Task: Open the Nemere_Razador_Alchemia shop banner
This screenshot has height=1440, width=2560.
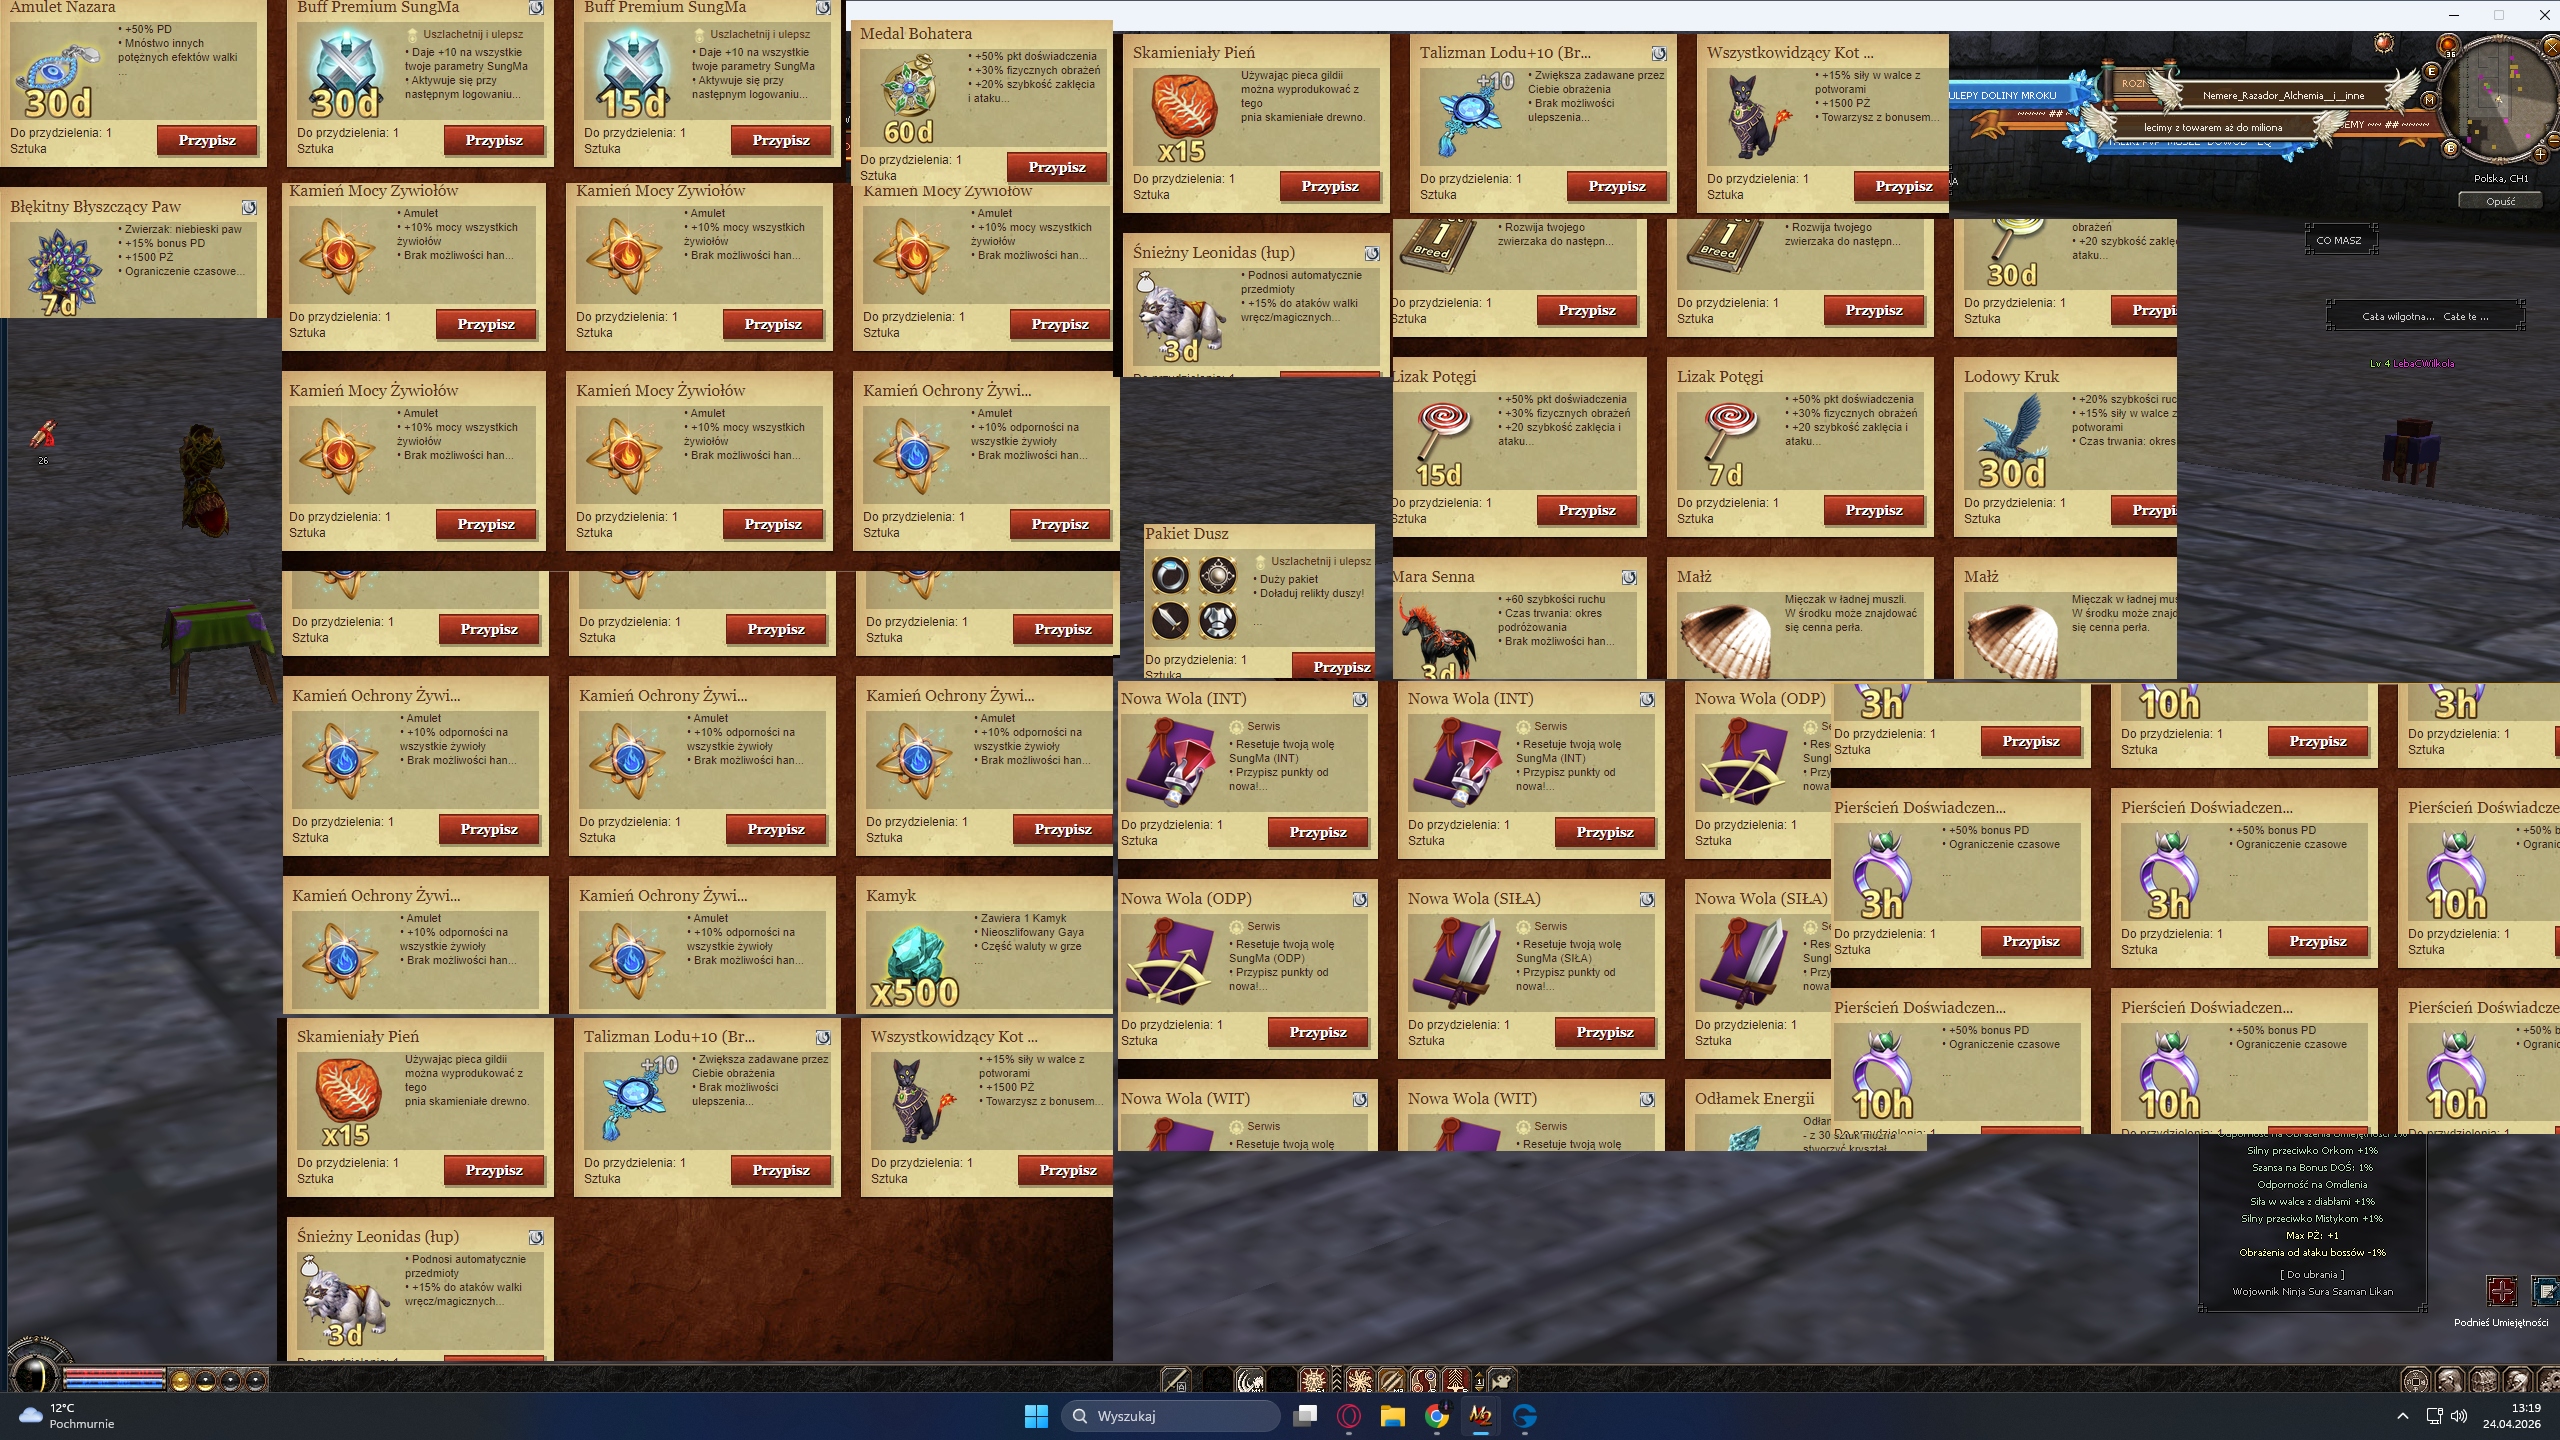Action: pyautogui.click(x=2283, y=95)
